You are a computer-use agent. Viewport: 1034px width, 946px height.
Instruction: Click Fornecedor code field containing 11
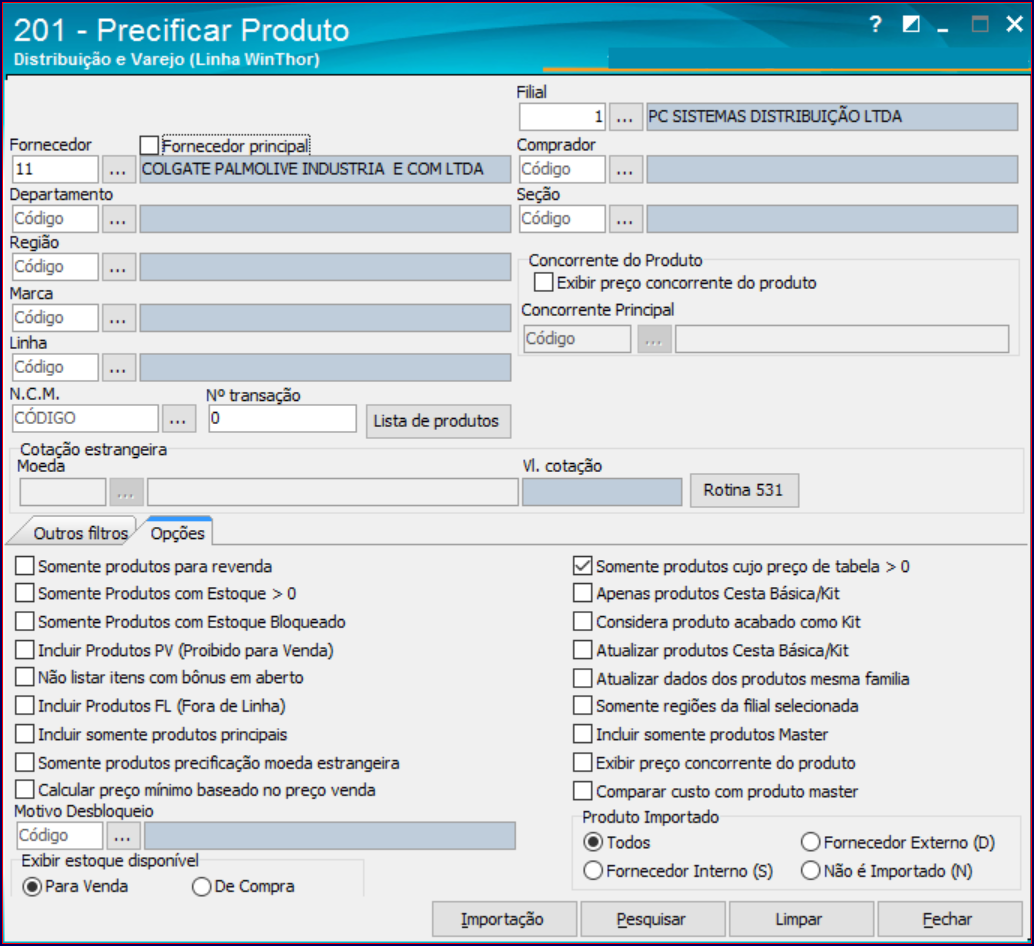click(x=55, y=169)
